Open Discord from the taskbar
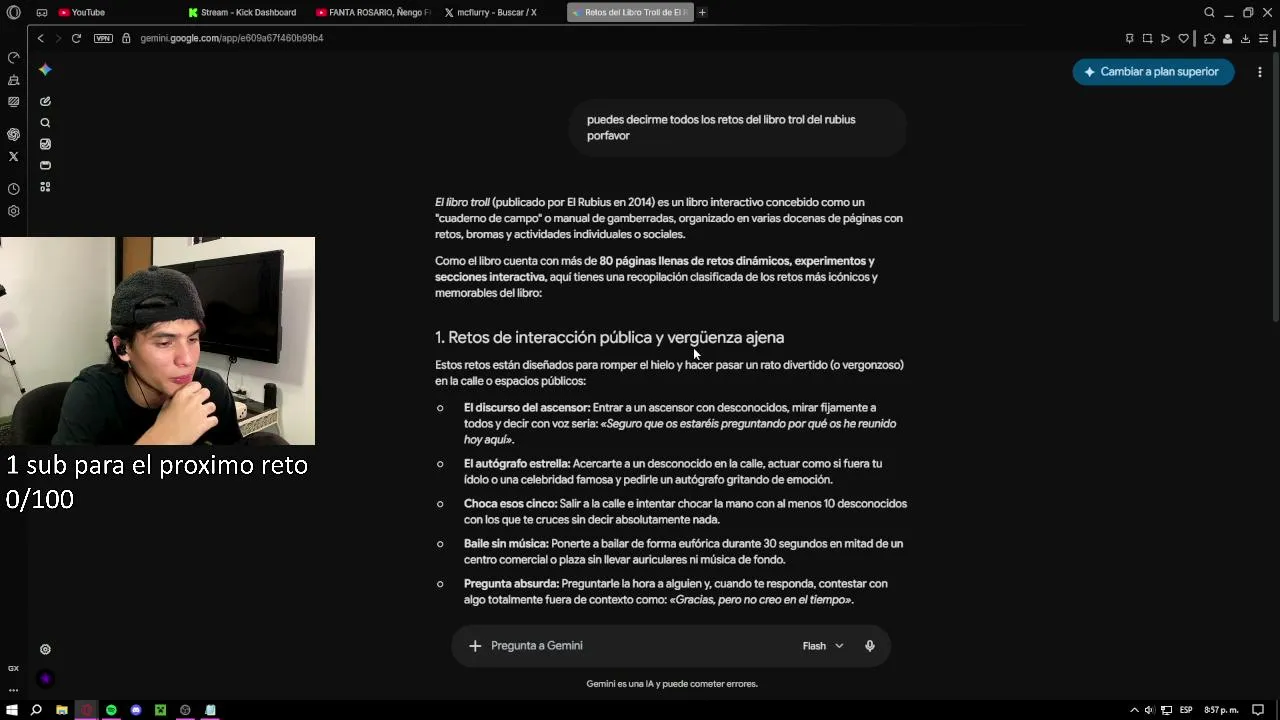 point(136,710)
